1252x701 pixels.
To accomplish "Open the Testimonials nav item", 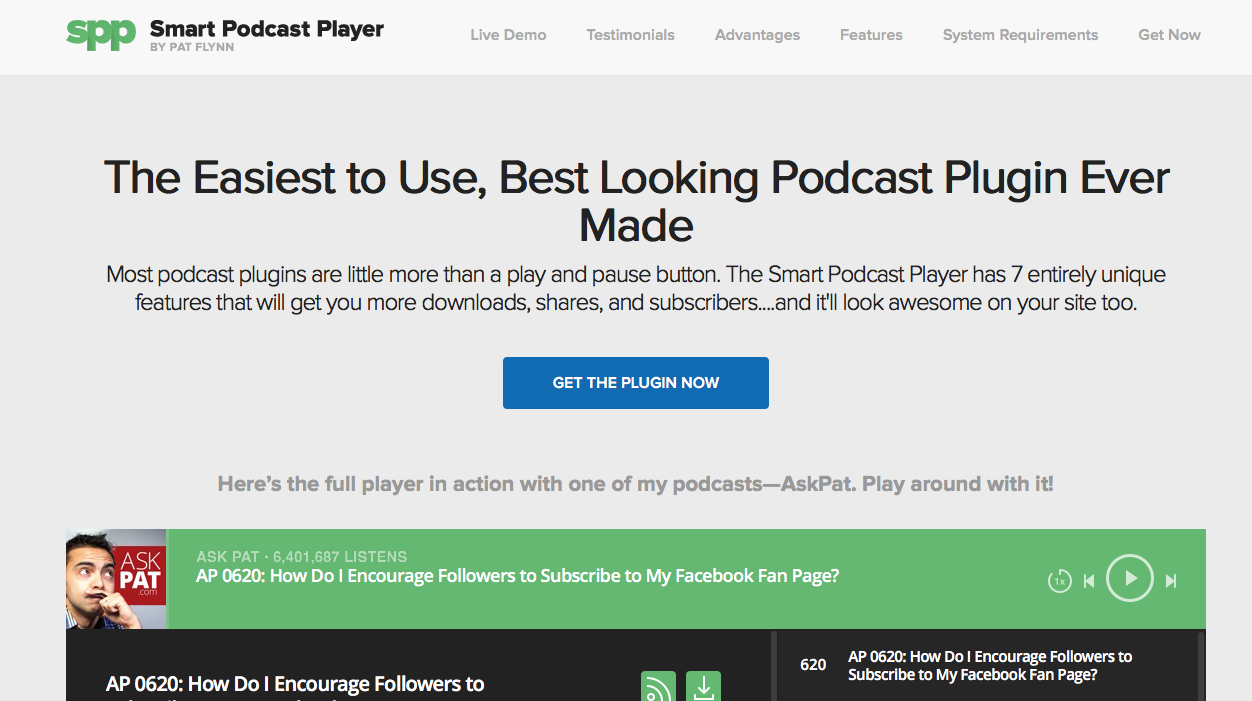I will [630, 35].
